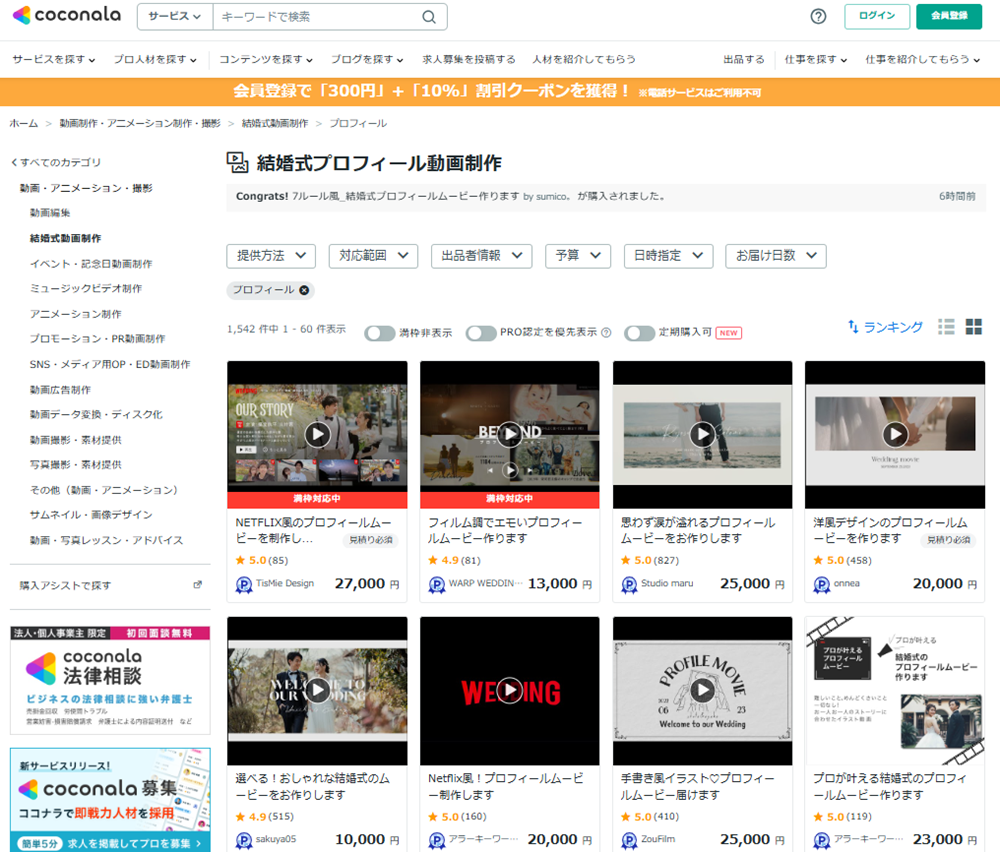
Task: Expand the 提供方法 filter dropdown
Action: click(x=271, y=256)
